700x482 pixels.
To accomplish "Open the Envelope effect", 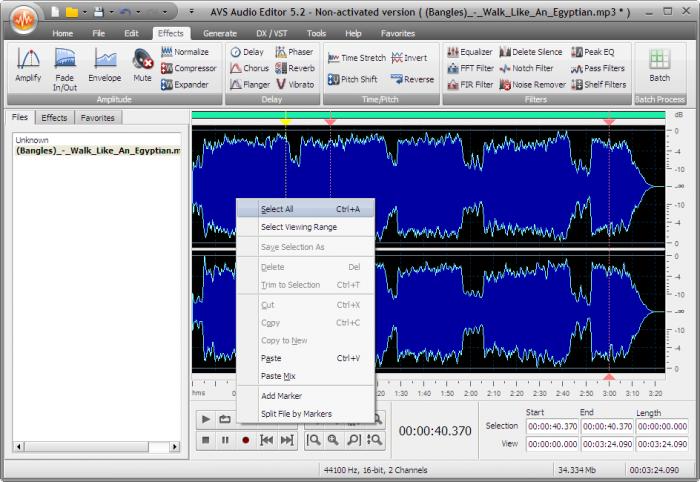I will [105, 66].
